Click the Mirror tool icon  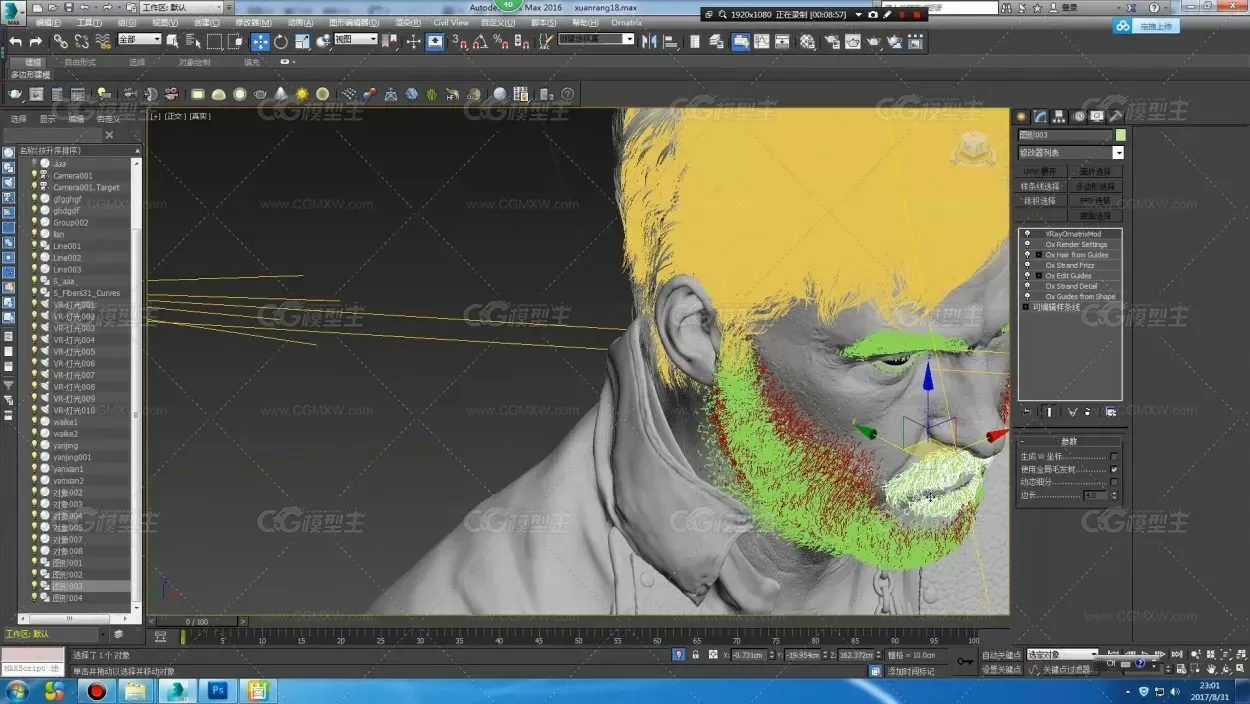pyautogui.click(x=649, y=41)
